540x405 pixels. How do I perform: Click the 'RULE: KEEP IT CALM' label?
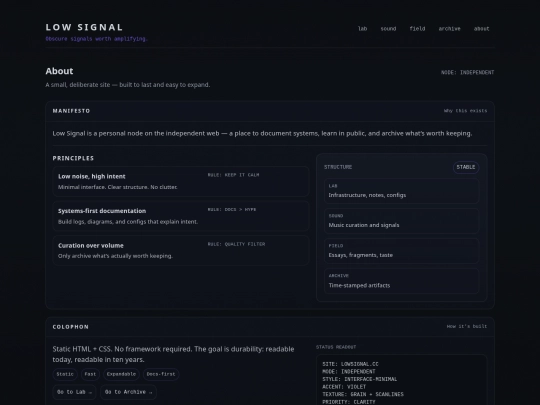(x=233, y=175)
